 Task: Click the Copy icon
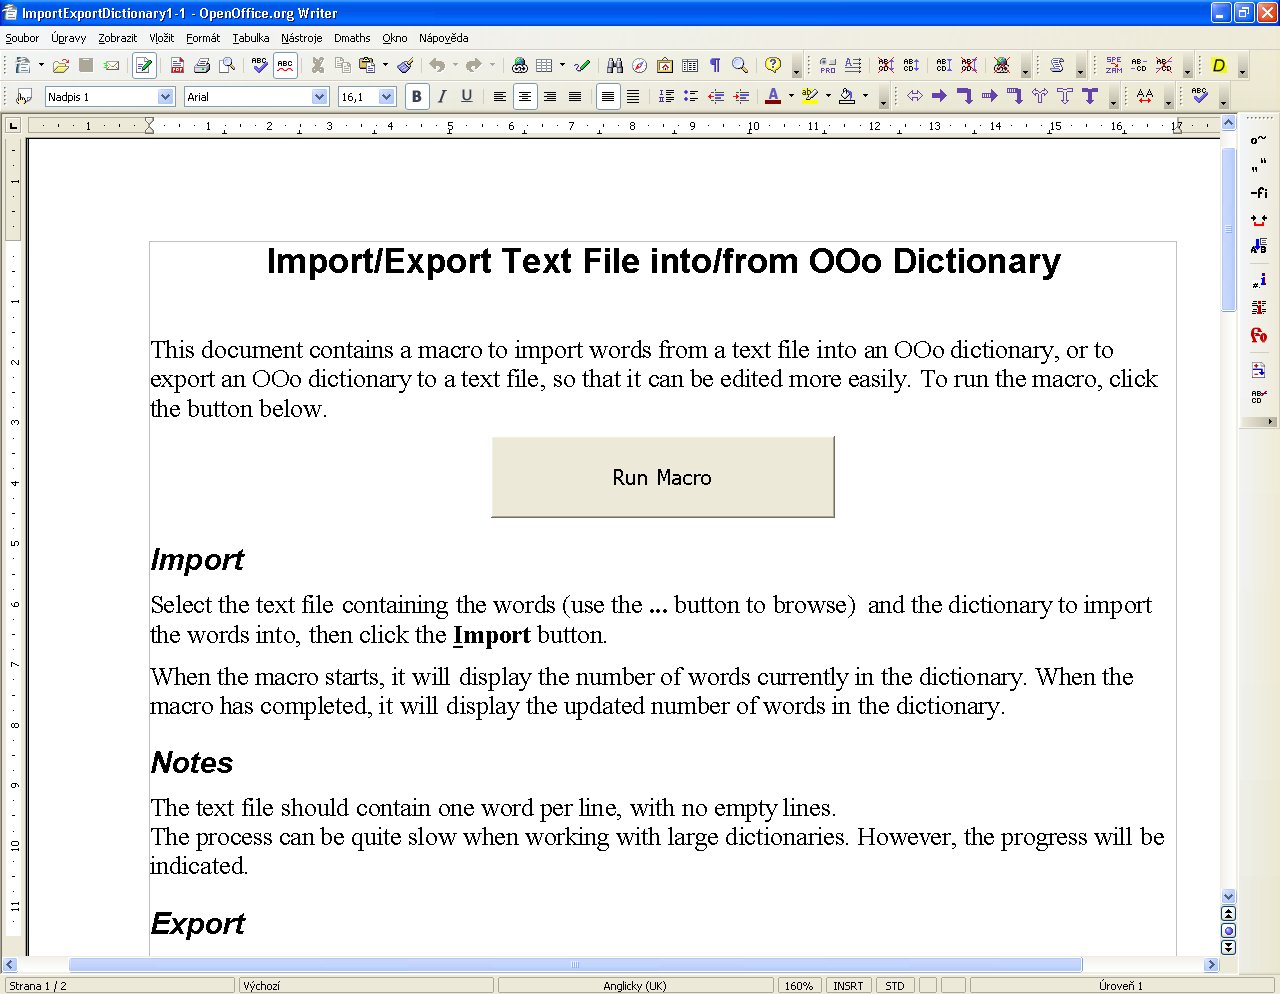click(x=343, y=65)
